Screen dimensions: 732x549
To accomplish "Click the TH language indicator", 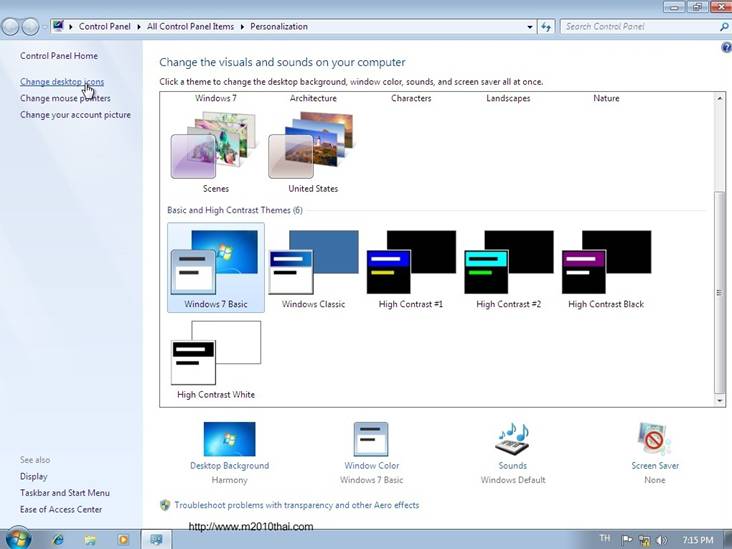I will [605, 538].
